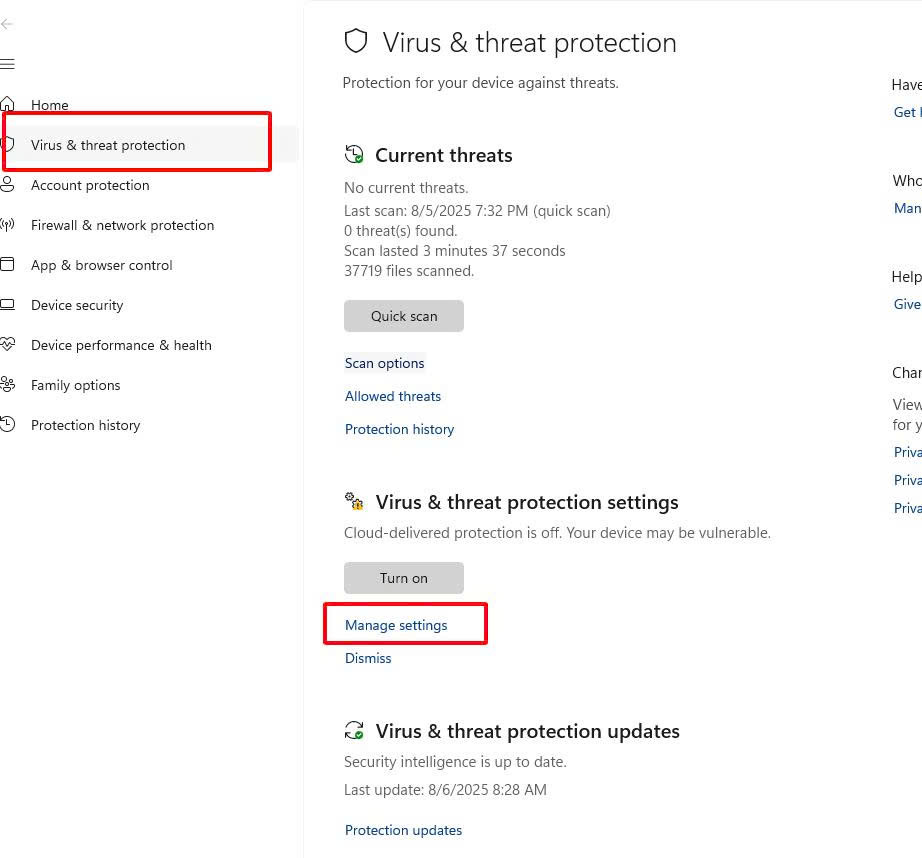
Task: Start a Quick scan
Action: [x=404, y=316]
